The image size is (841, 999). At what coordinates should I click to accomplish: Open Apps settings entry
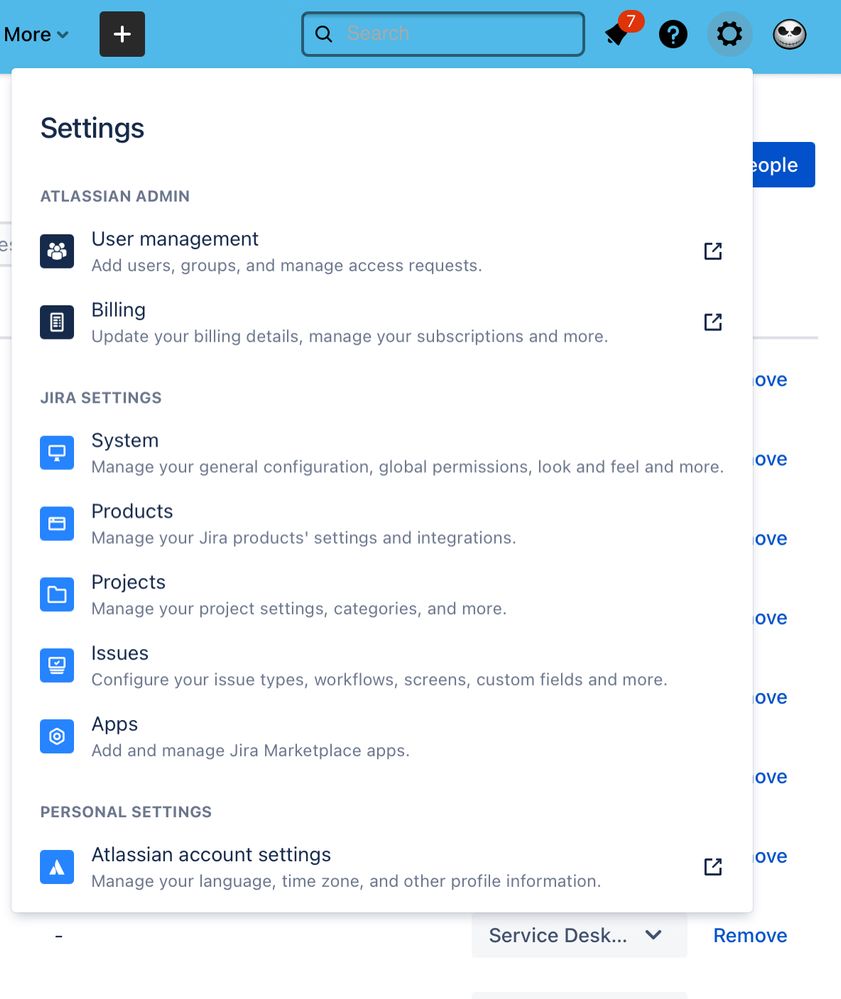coord(382,737)
